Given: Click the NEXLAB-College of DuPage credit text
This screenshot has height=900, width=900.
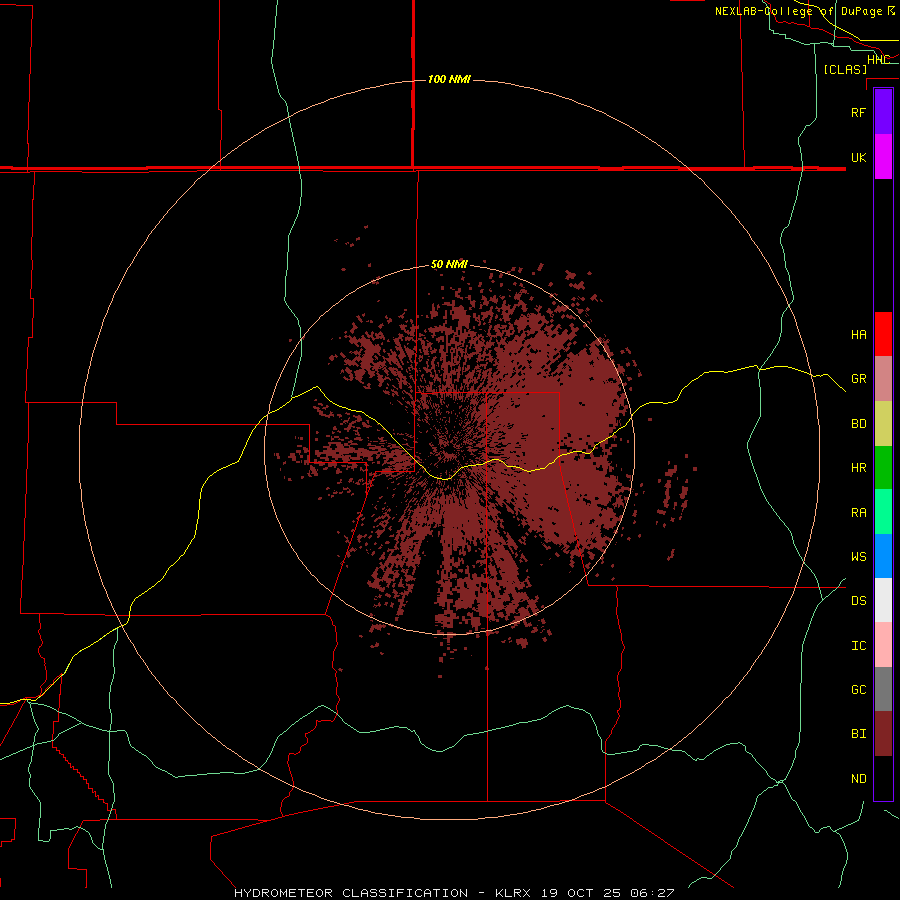Looking at the screenshot, I should point(805,11).
